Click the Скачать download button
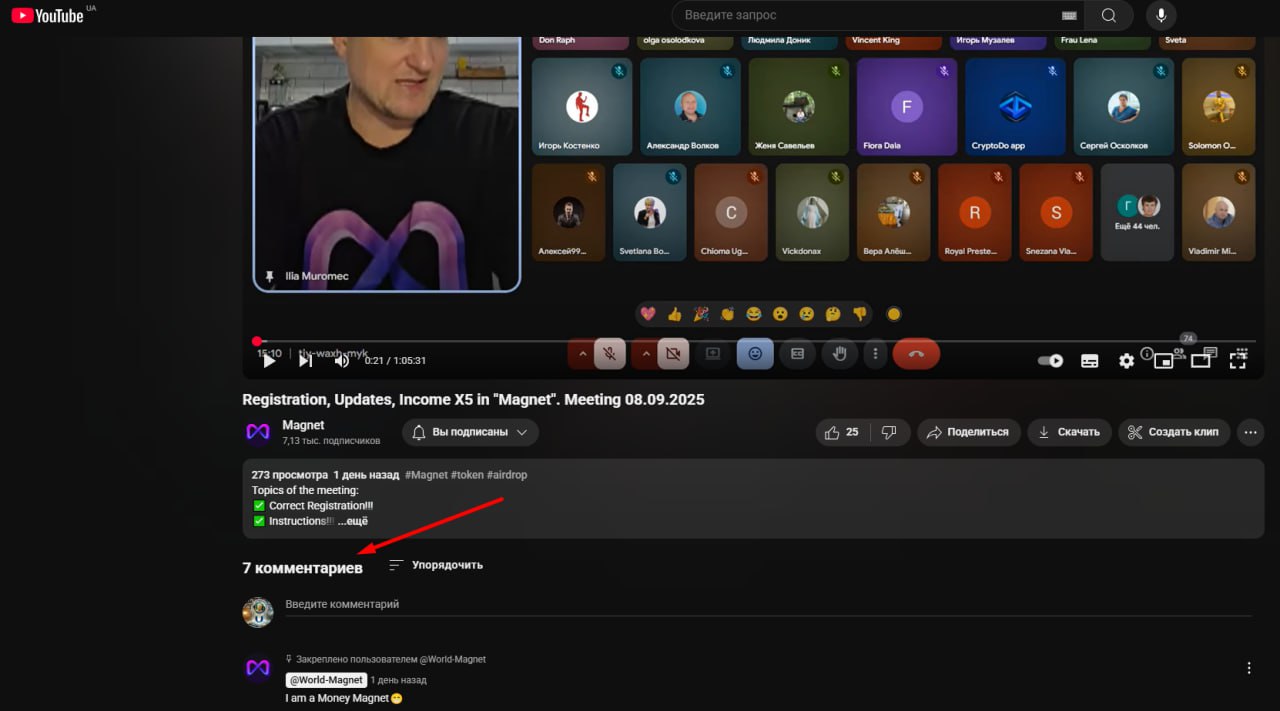 point(1069,432)
